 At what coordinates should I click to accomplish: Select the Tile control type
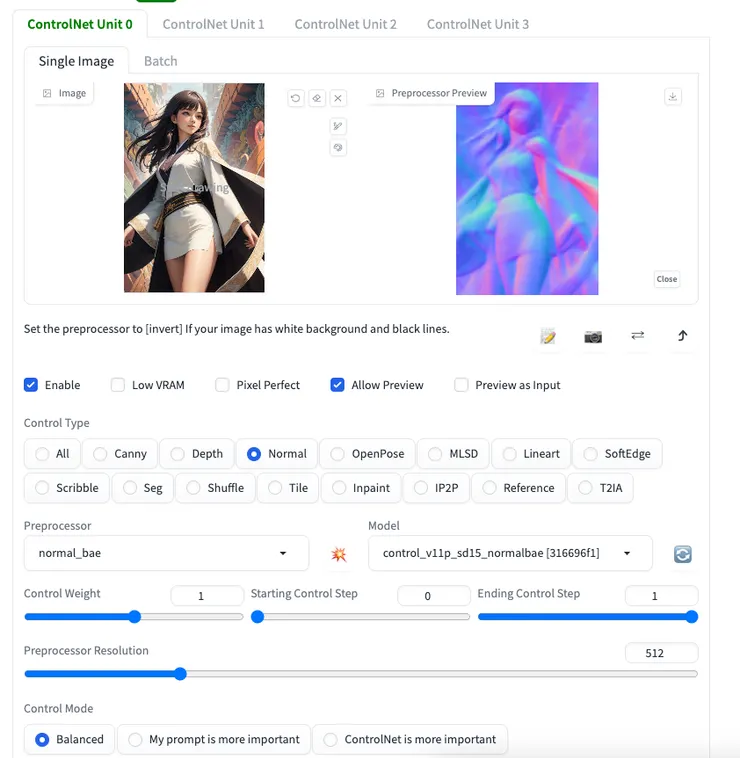point(288,488)
